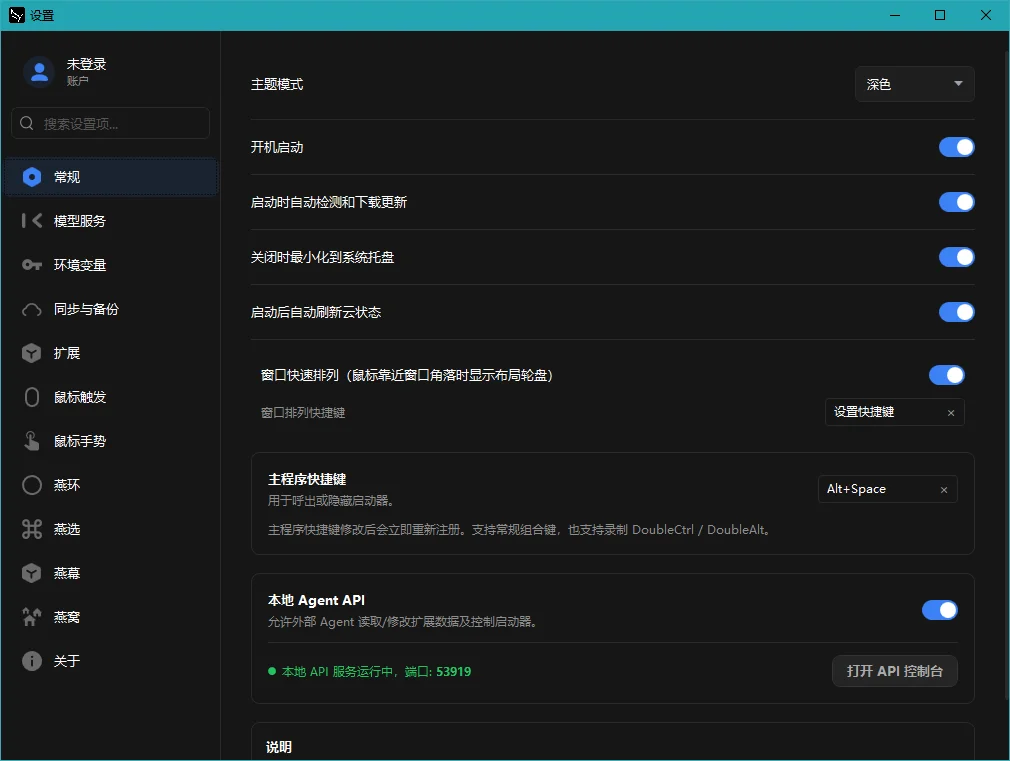Viewport: 1010px width, 761px height.
Task: Open the 关于 page
Action: (x=111, y=661)
